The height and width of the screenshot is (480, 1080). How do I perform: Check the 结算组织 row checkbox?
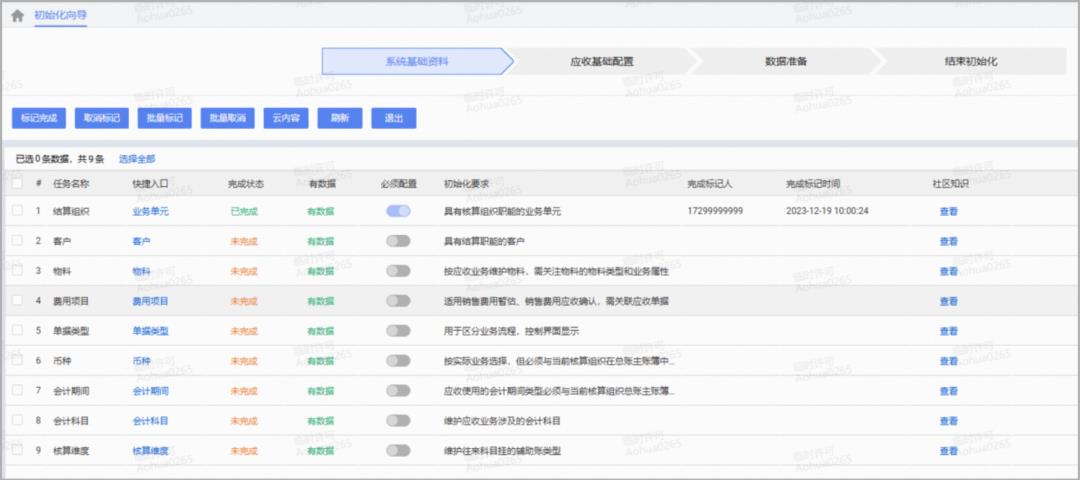pos(17,211)
